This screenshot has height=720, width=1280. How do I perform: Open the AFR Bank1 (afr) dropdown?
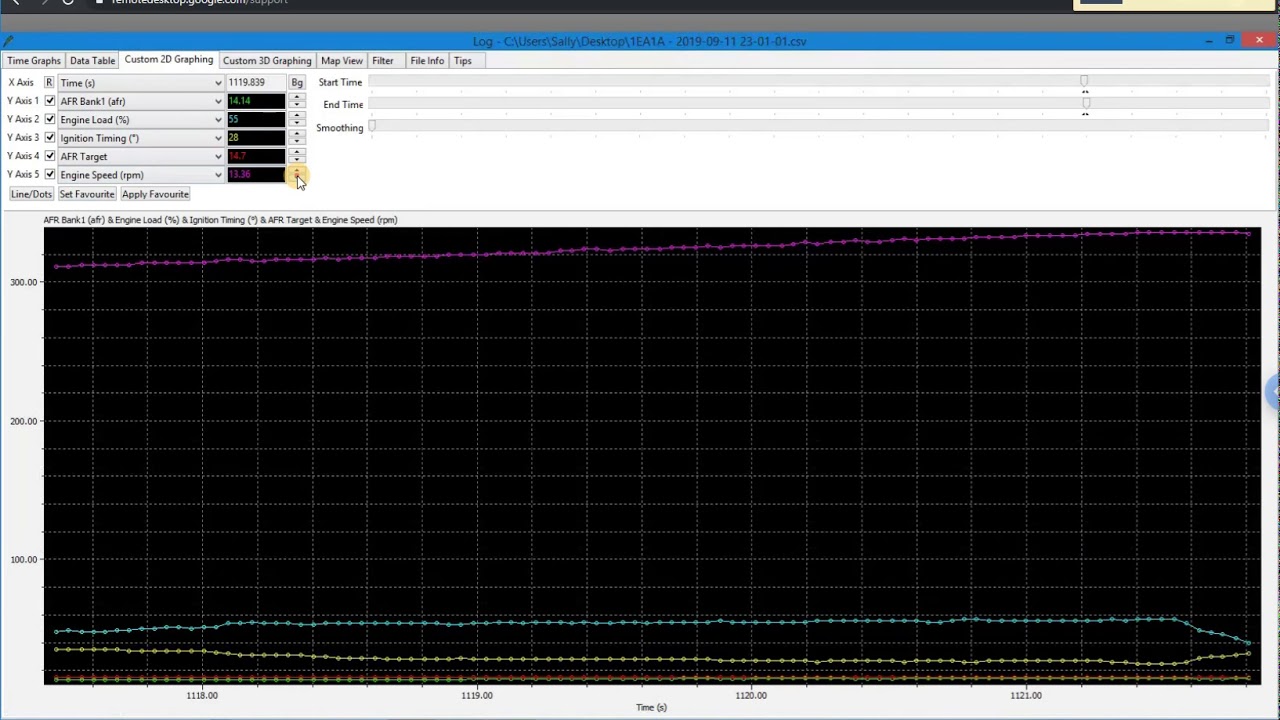pyautogui.click(x=140, y=101)
